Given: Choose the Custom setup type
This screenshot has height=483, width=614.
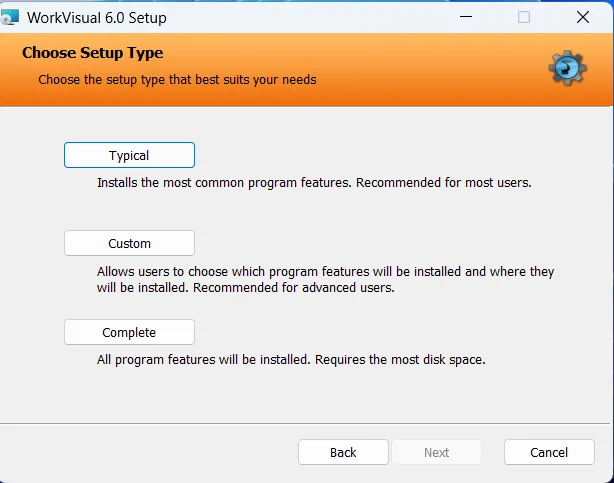Looking at the screenshot, I should (x=129, y=243).
